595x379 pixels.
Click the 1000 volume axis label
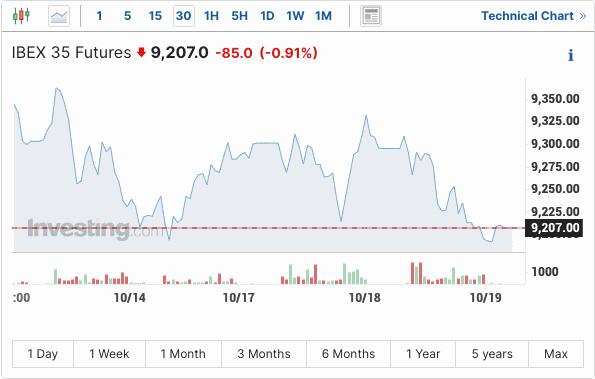[545, 272]
